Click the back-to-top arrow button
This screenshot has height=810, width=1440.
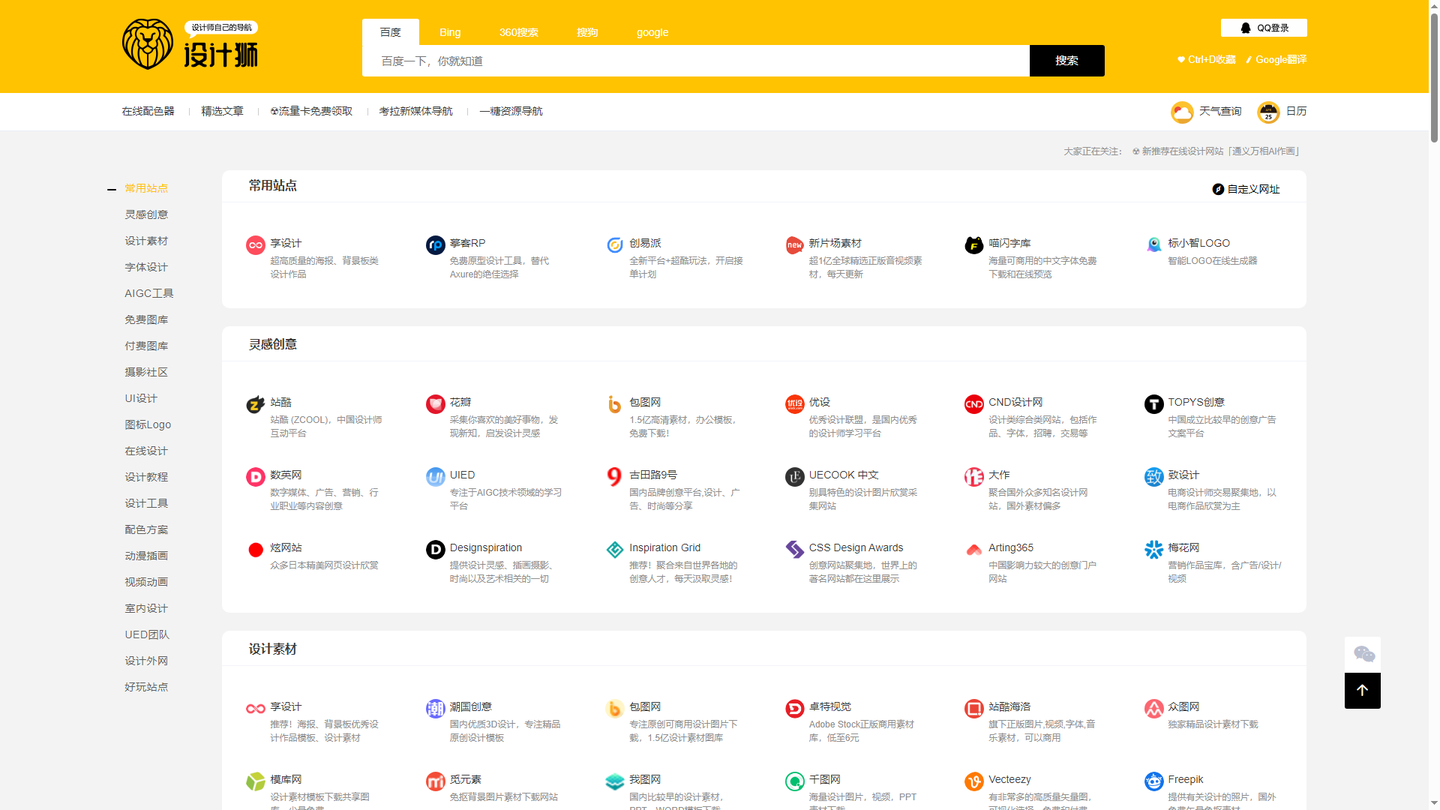coord(1363,690)
